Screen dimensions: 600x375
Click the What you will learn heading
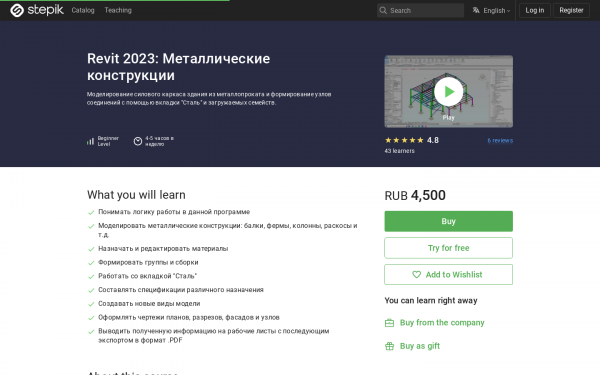click(136, 195)
